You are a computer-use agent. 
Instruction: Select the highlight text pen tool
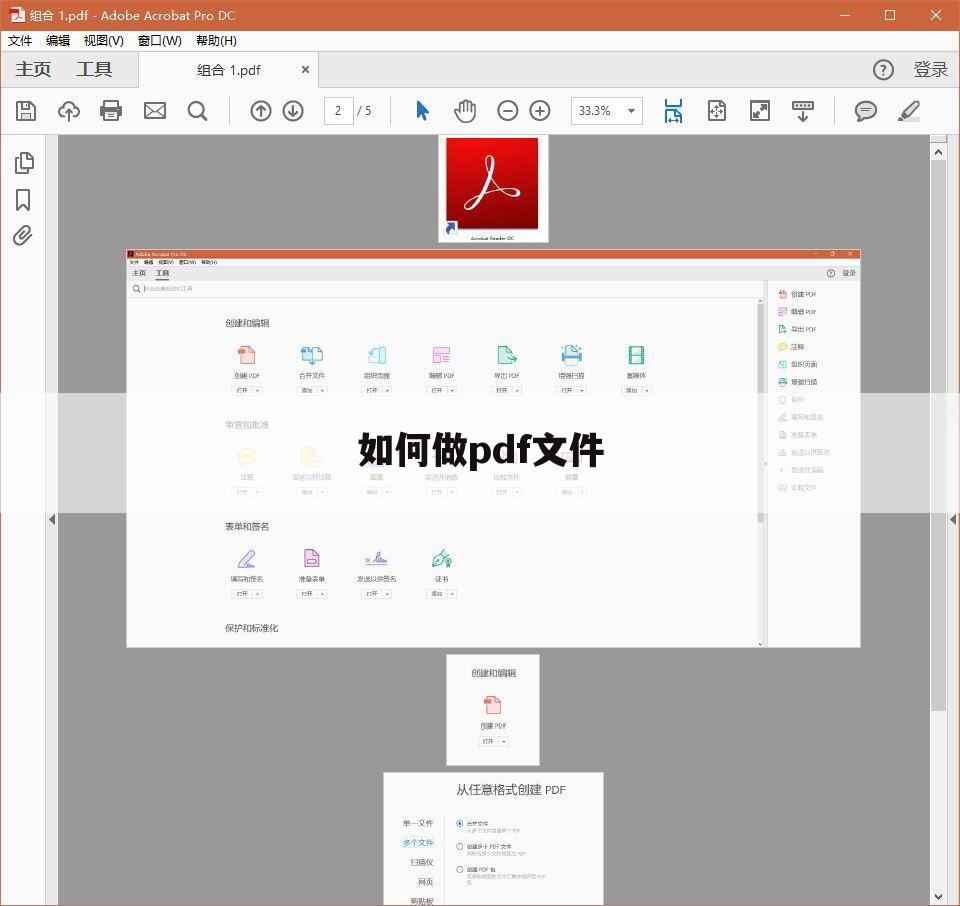tap(909, 111)
